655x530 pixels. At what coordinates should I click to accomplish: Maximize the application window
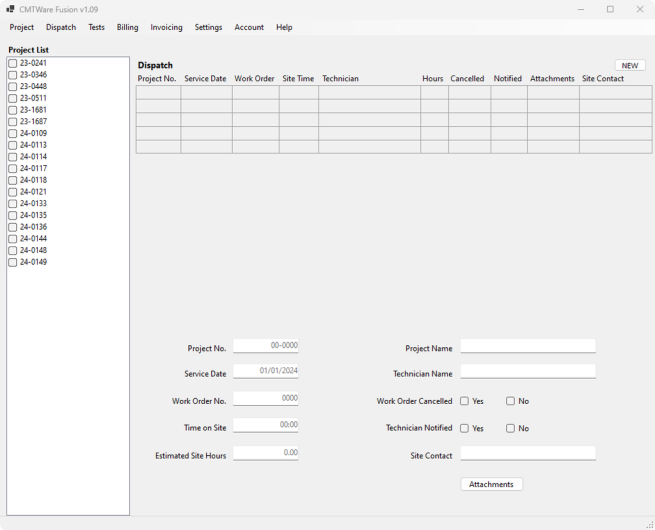click(610, 9)
